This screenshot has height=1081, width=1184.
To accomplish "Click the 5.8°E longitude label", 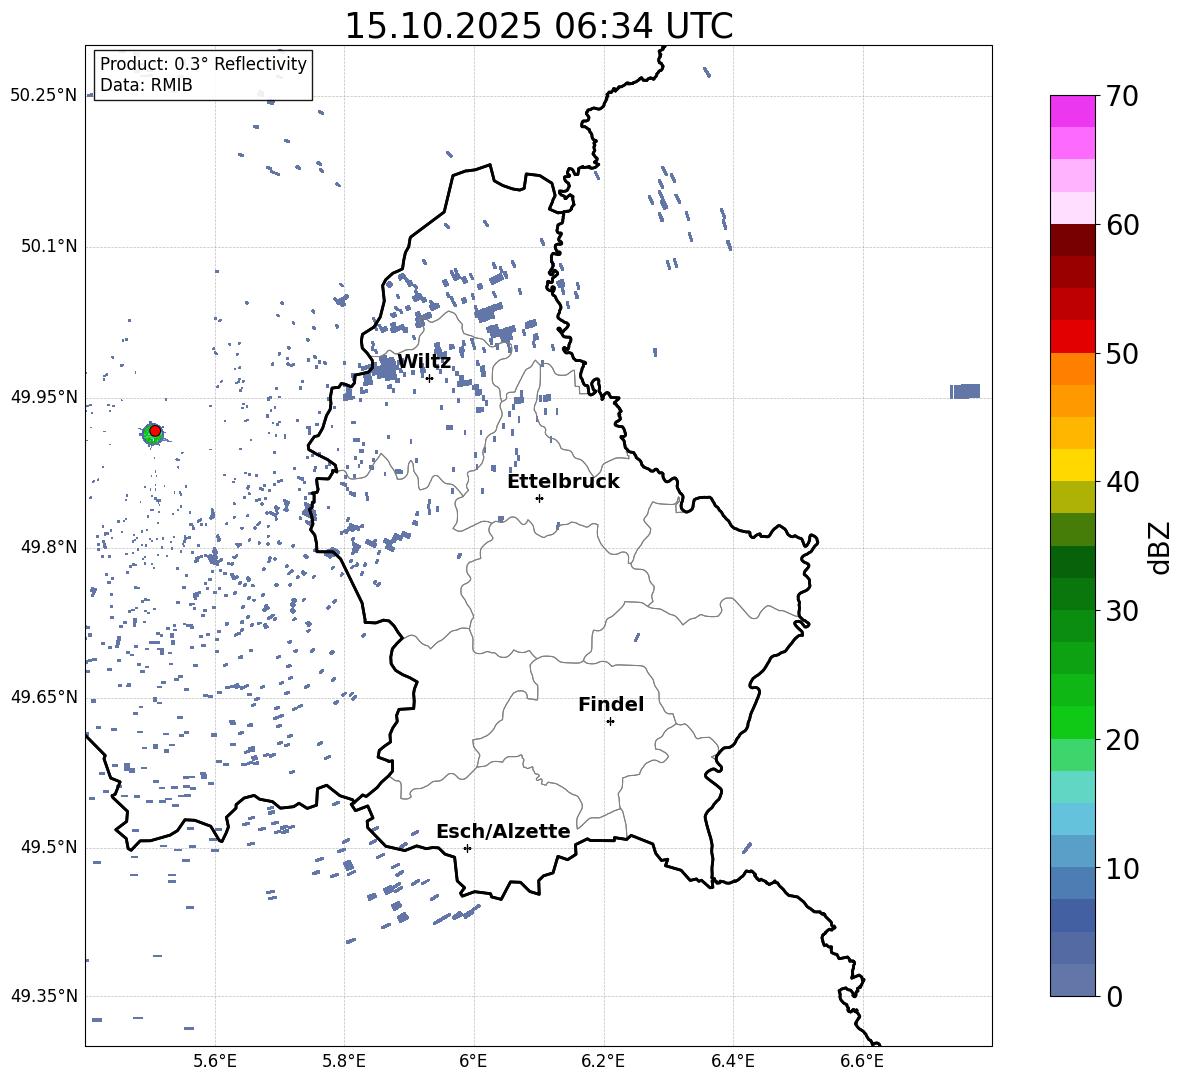I will point(344,1061).
